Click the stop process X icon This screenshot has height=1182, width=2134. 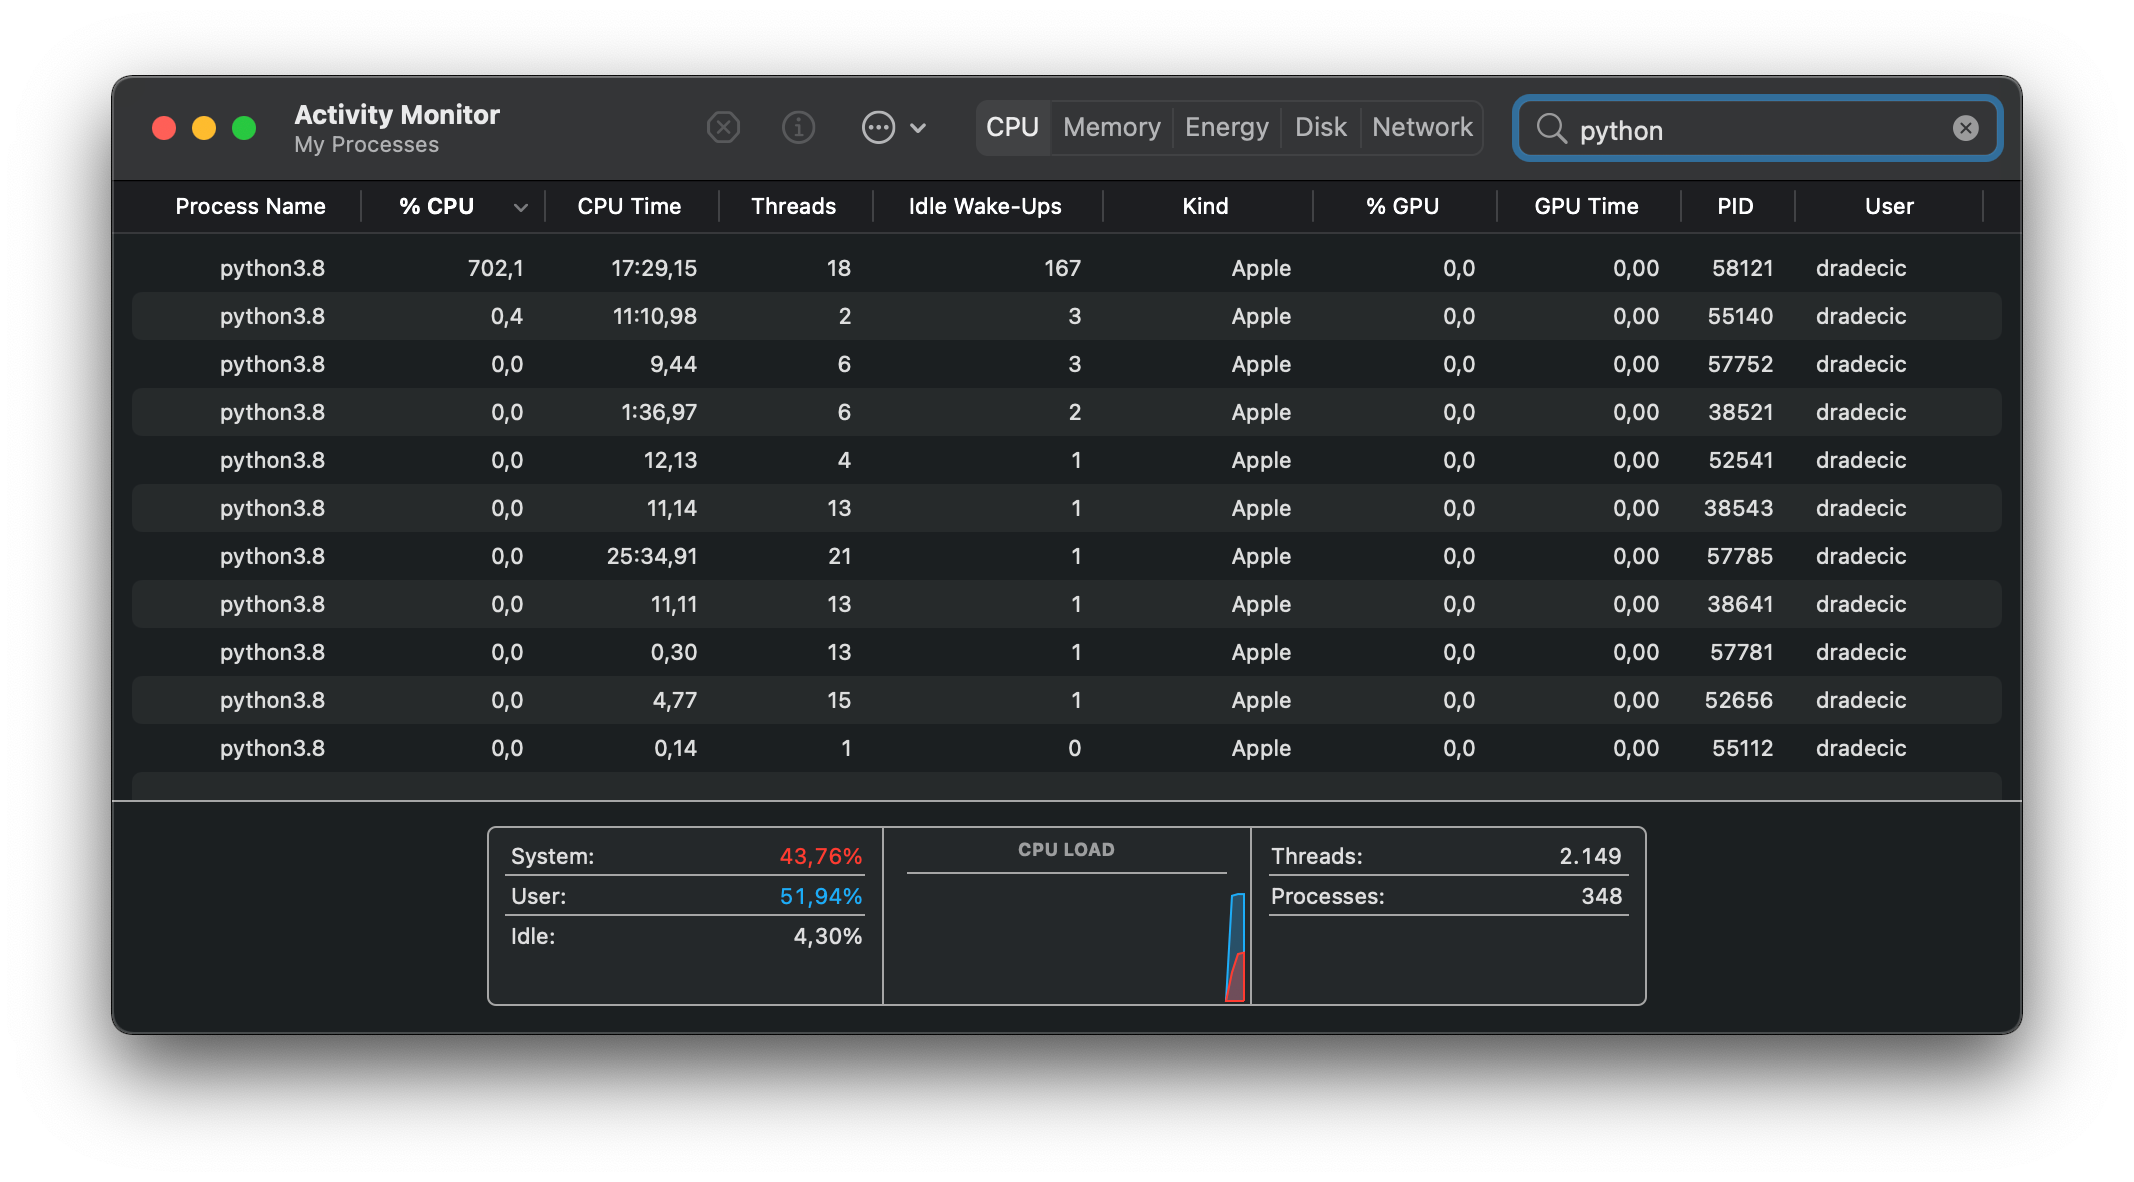(x=723, y=128)
